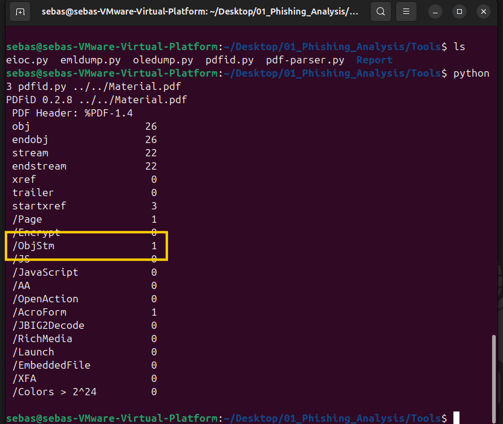Click the '/AA' row
This screenshot has height=424, width=503.
tap(84, 286)
